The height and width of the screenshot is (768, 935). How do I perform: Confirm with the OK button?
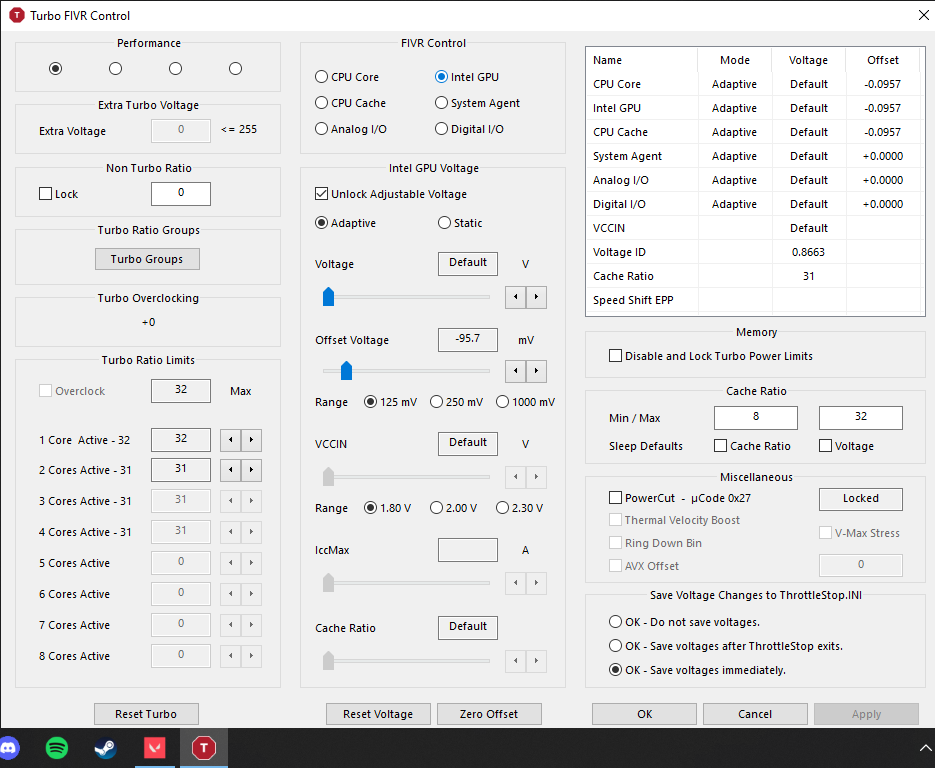click(x=644, y=714)
